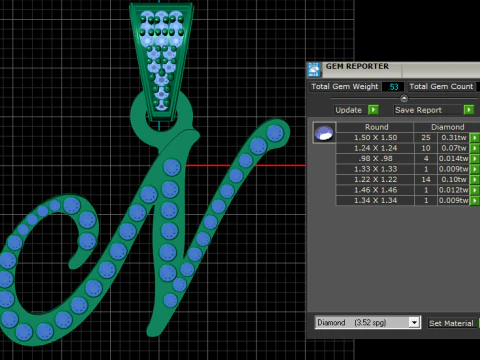Select the round gem shape thumbnail

pyautogui.click(x=324, y=133)
